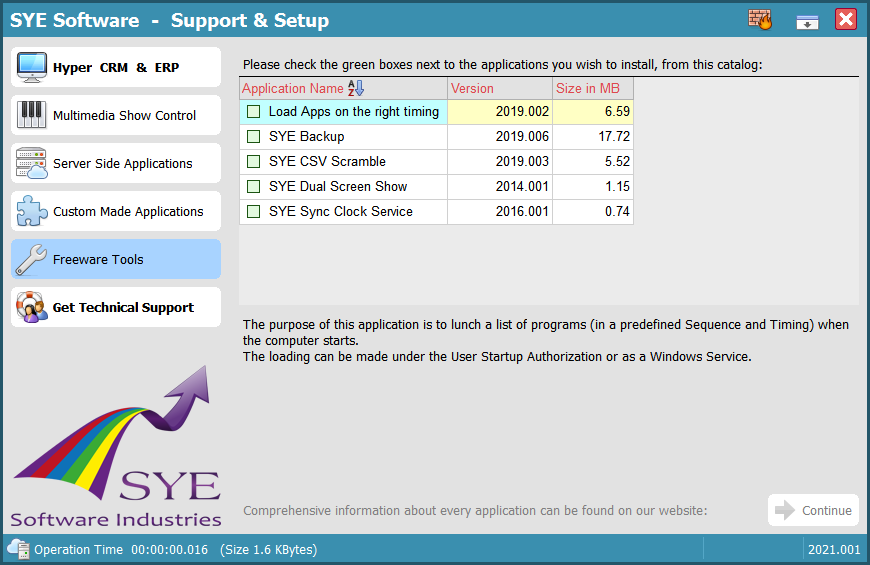Select 'Load Apps on the right timing' name
Image resolution: width=870 pixels, height=565 pixels.
353,112
